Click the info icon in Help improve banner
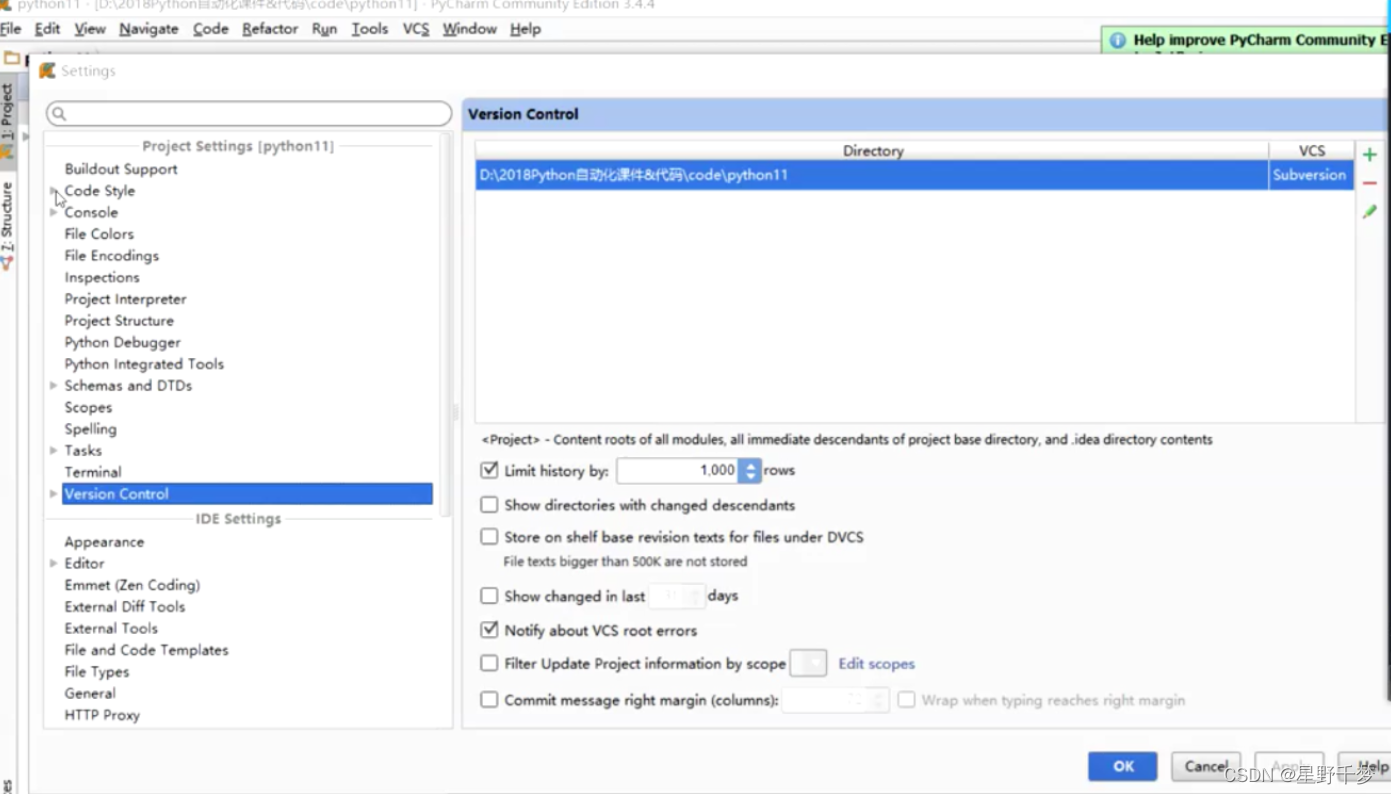1391x794 pixels. 1117,40
